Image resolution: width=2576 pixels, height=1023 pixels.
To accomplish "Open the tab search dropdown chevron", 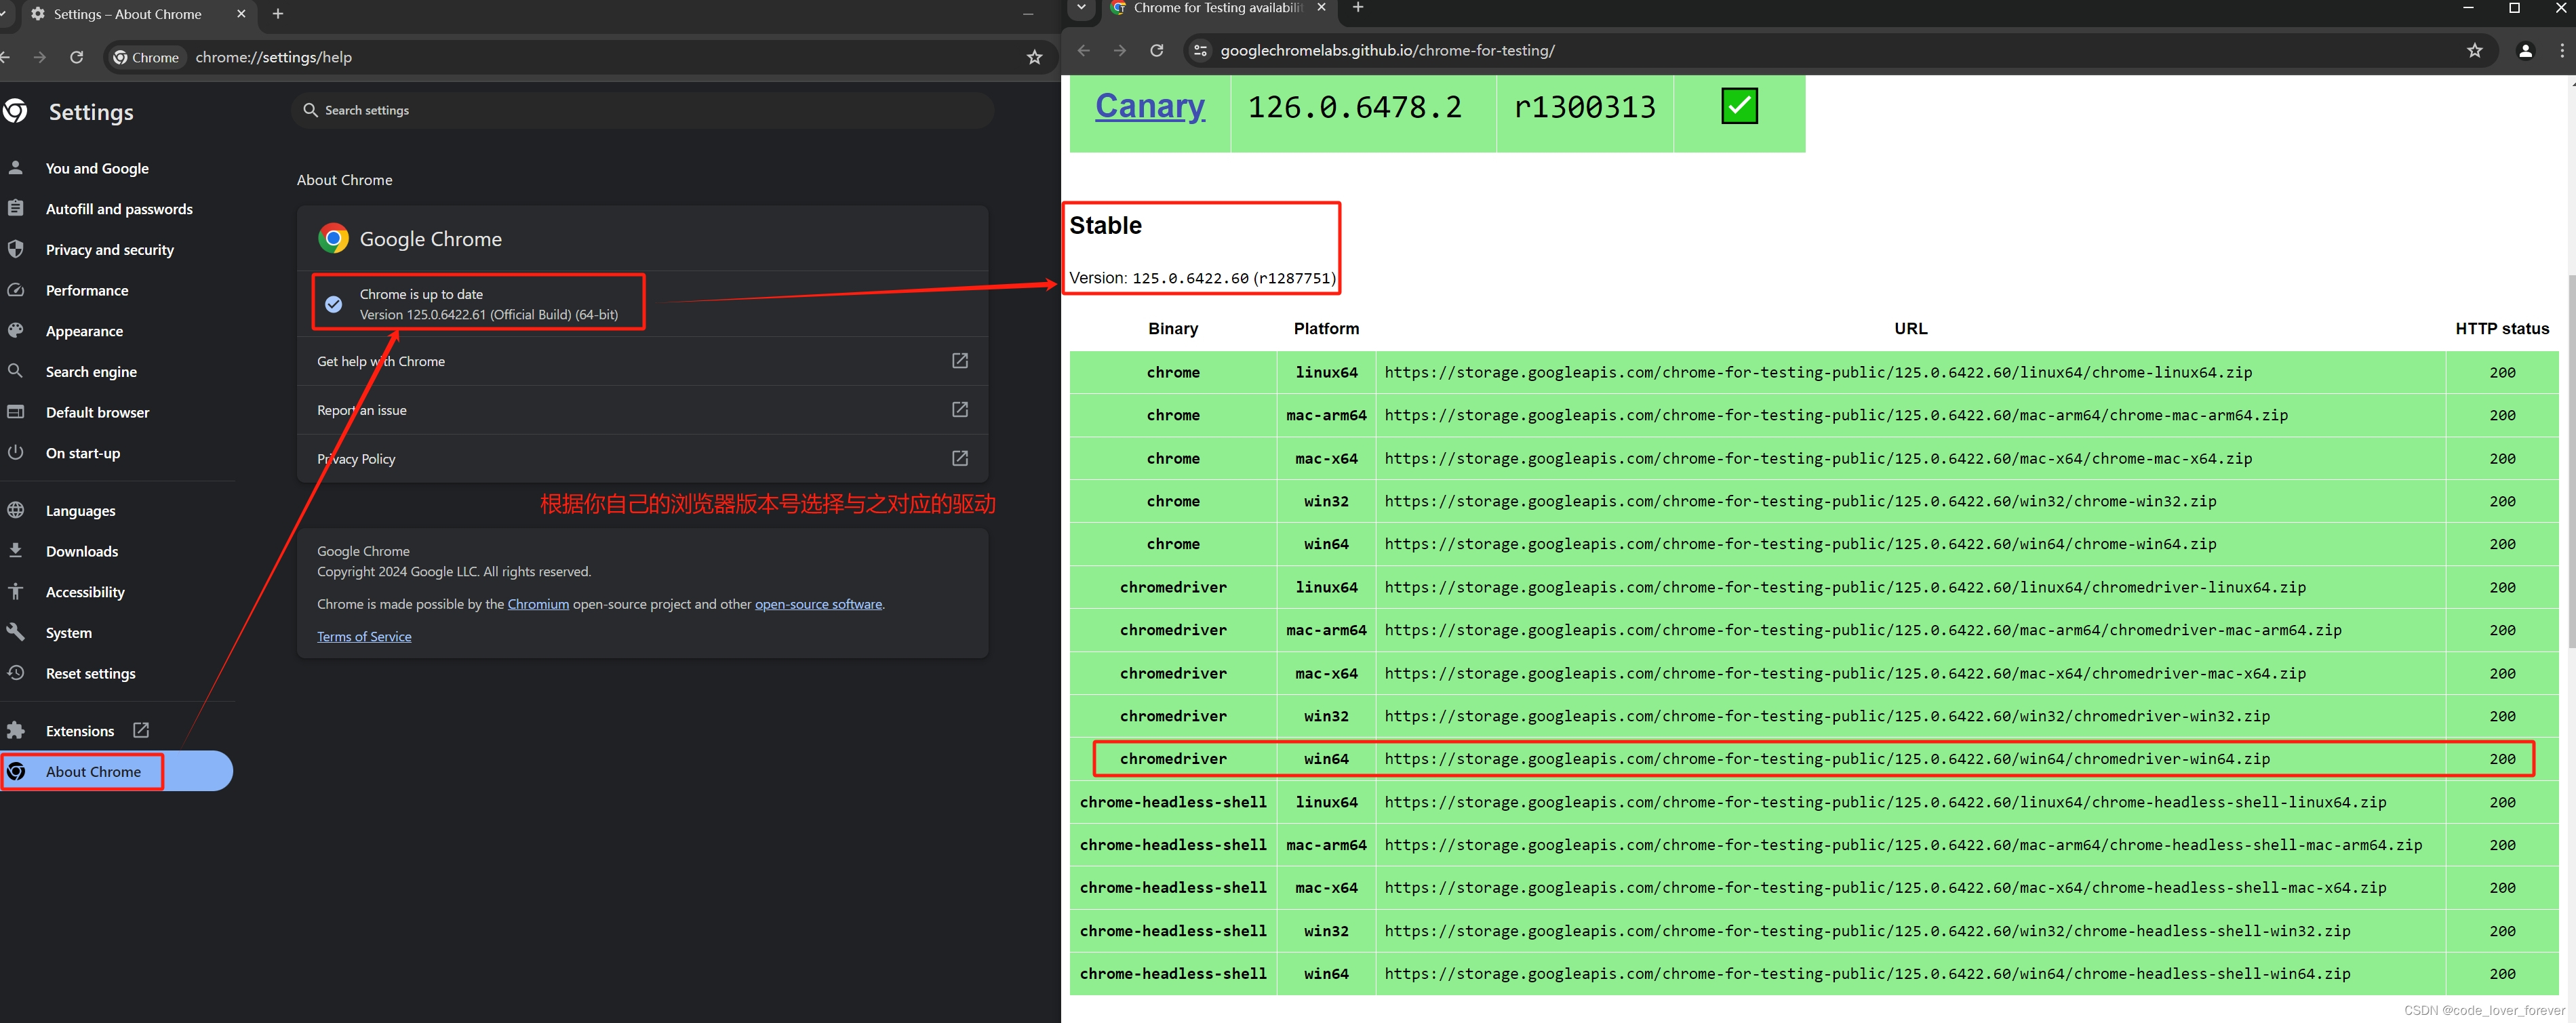I will point(1081,8).
